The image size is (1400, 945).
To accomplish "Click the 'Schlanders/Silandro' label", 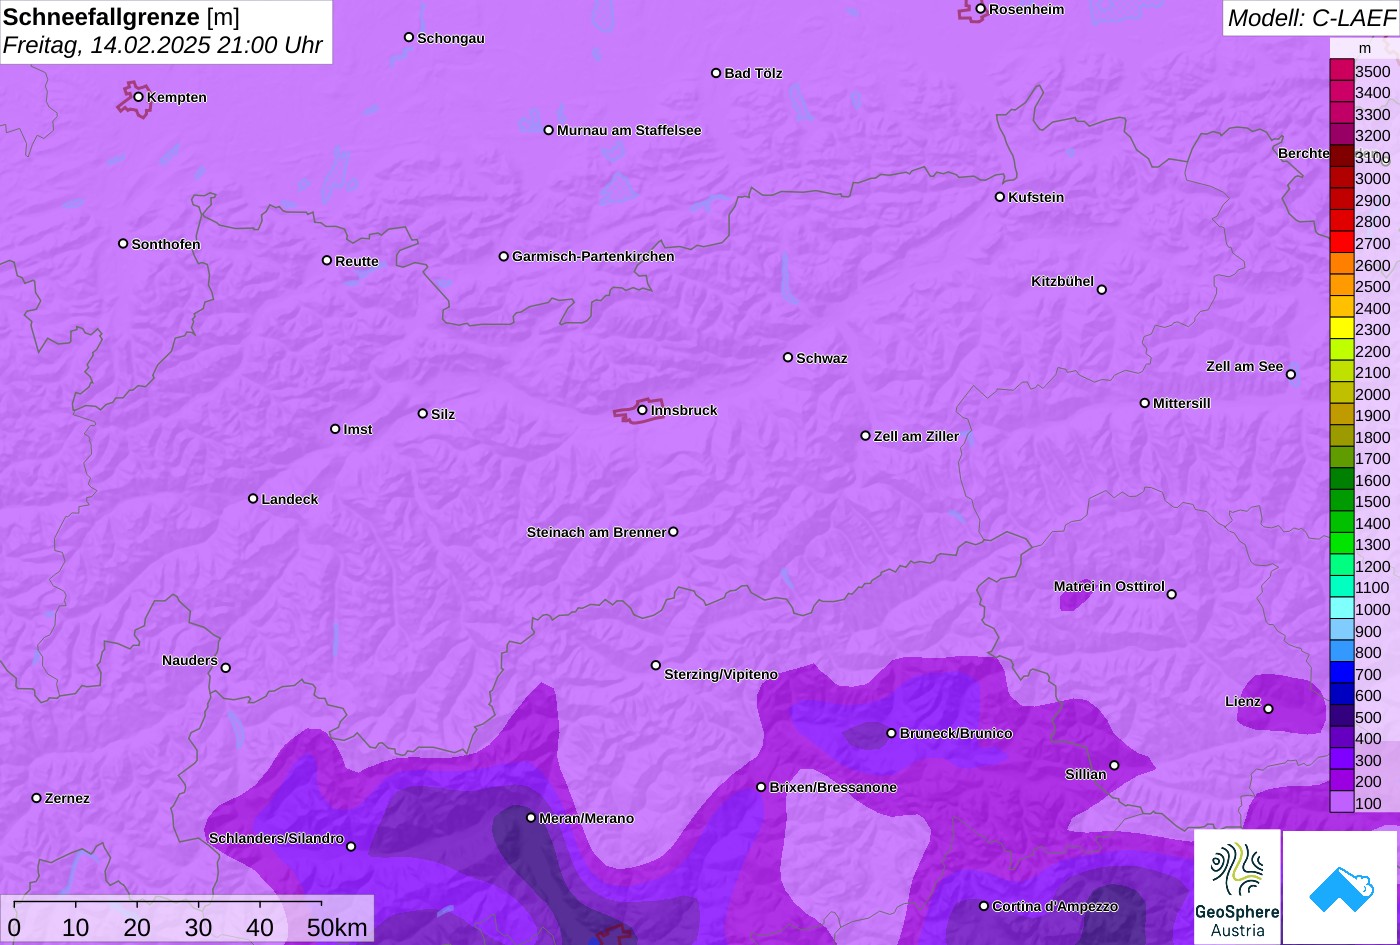I will click(276, 838).
